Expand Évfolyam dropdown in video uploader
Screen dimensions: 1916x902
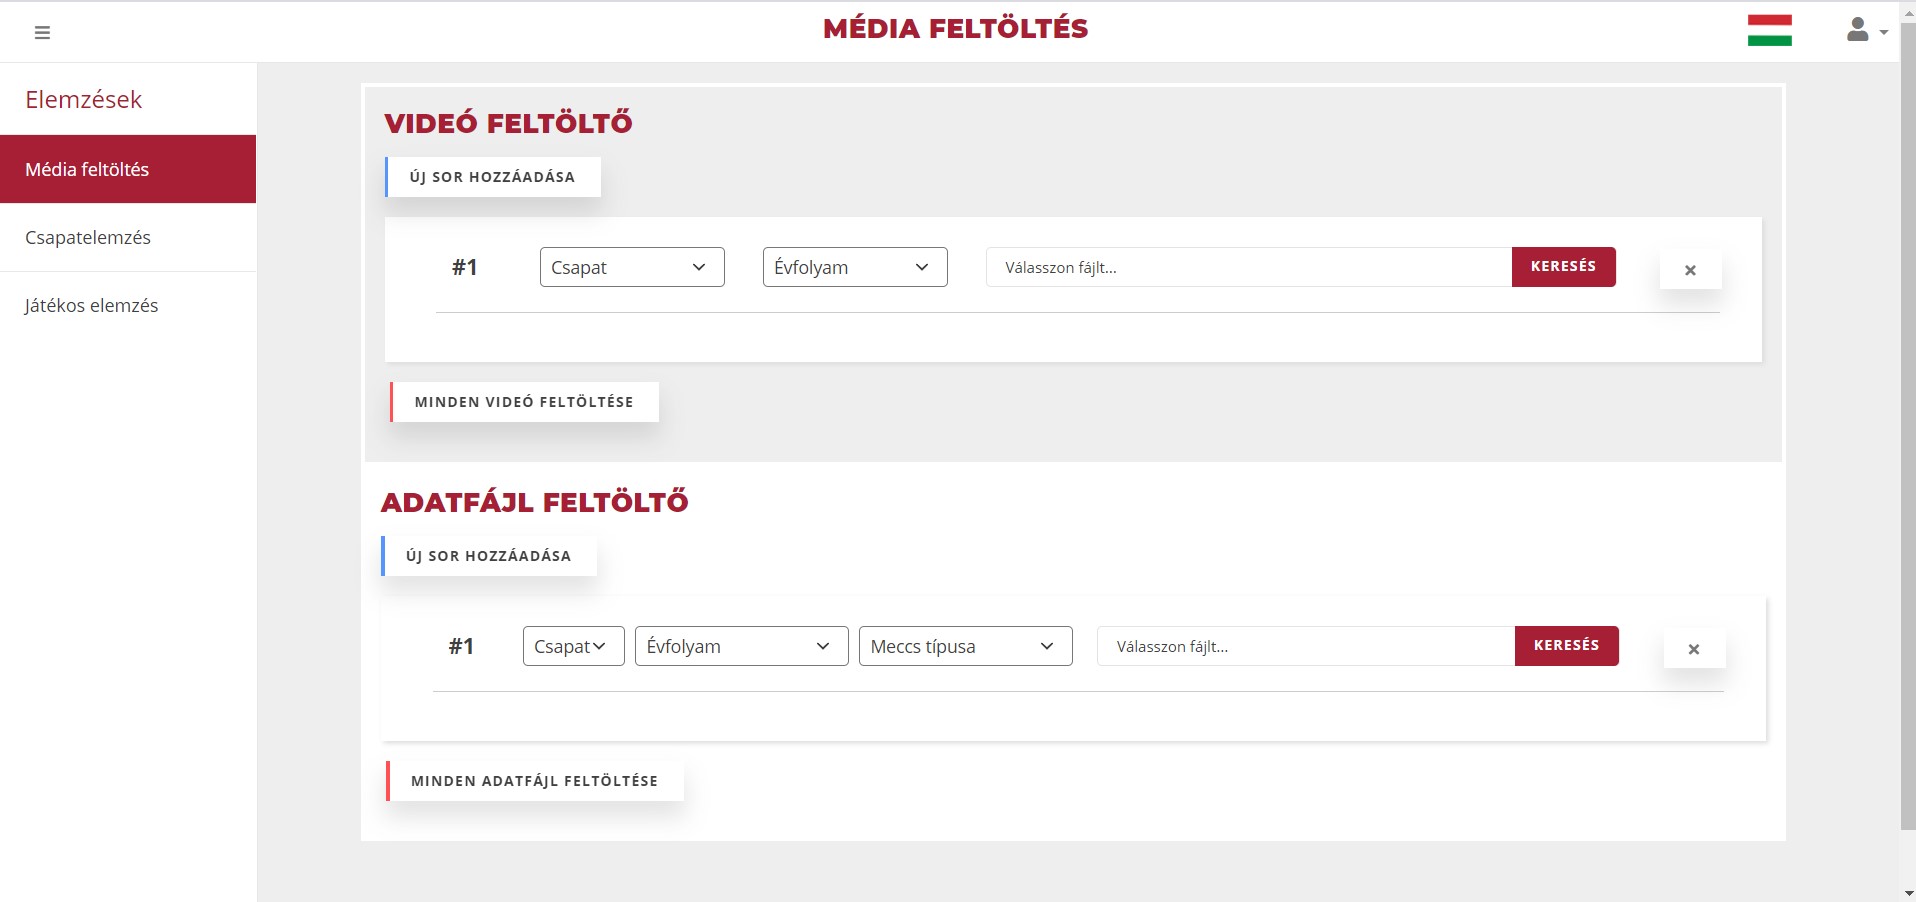coord(854,267)
